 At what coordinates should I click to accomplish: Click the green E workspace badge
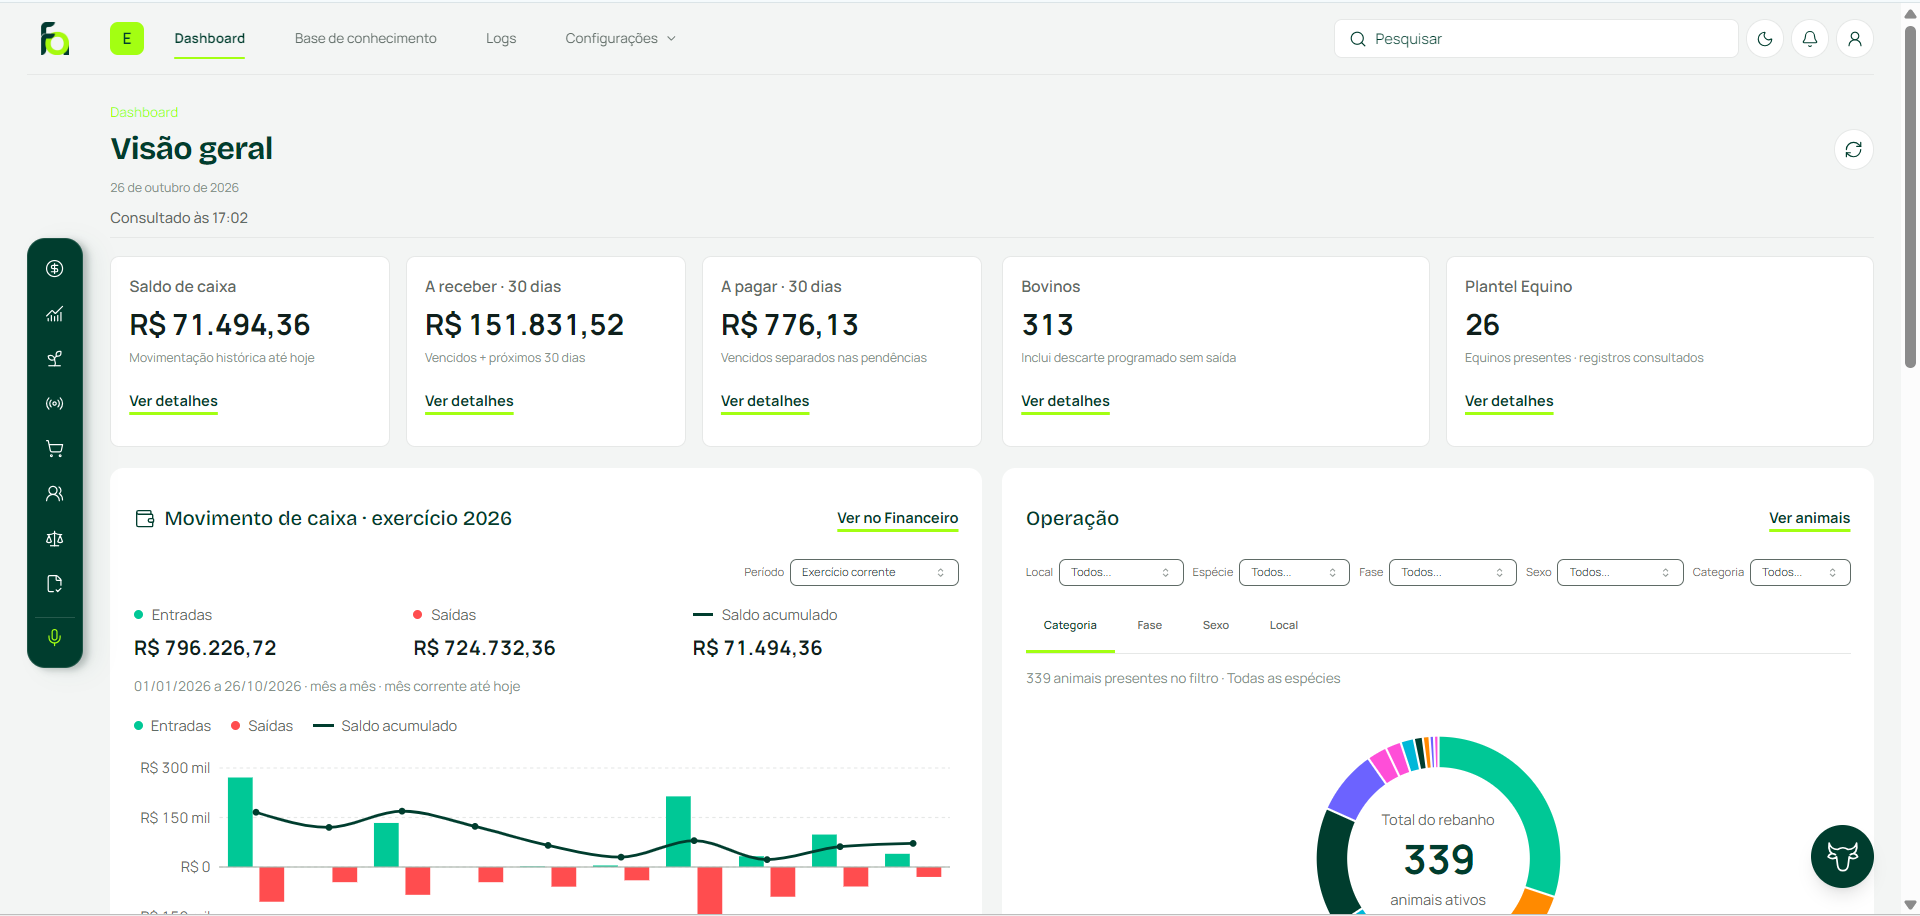(127, 39)
